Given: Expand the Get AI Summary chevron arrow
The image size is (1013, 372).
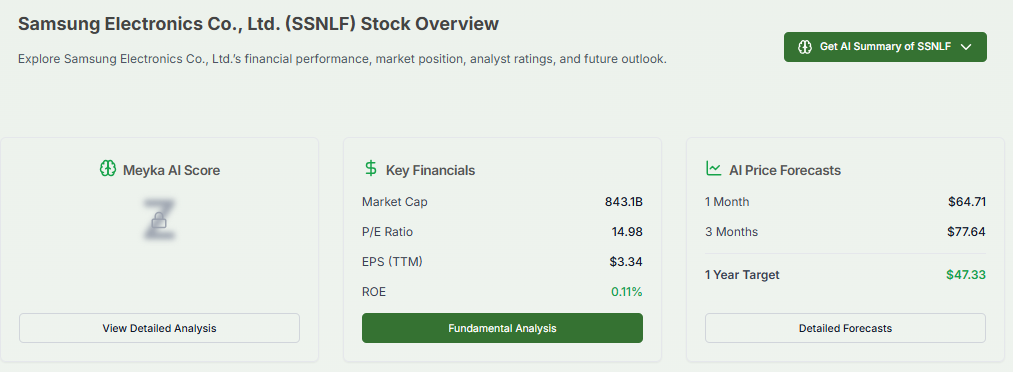Looking at the screenshot, I should pos(966,47).
